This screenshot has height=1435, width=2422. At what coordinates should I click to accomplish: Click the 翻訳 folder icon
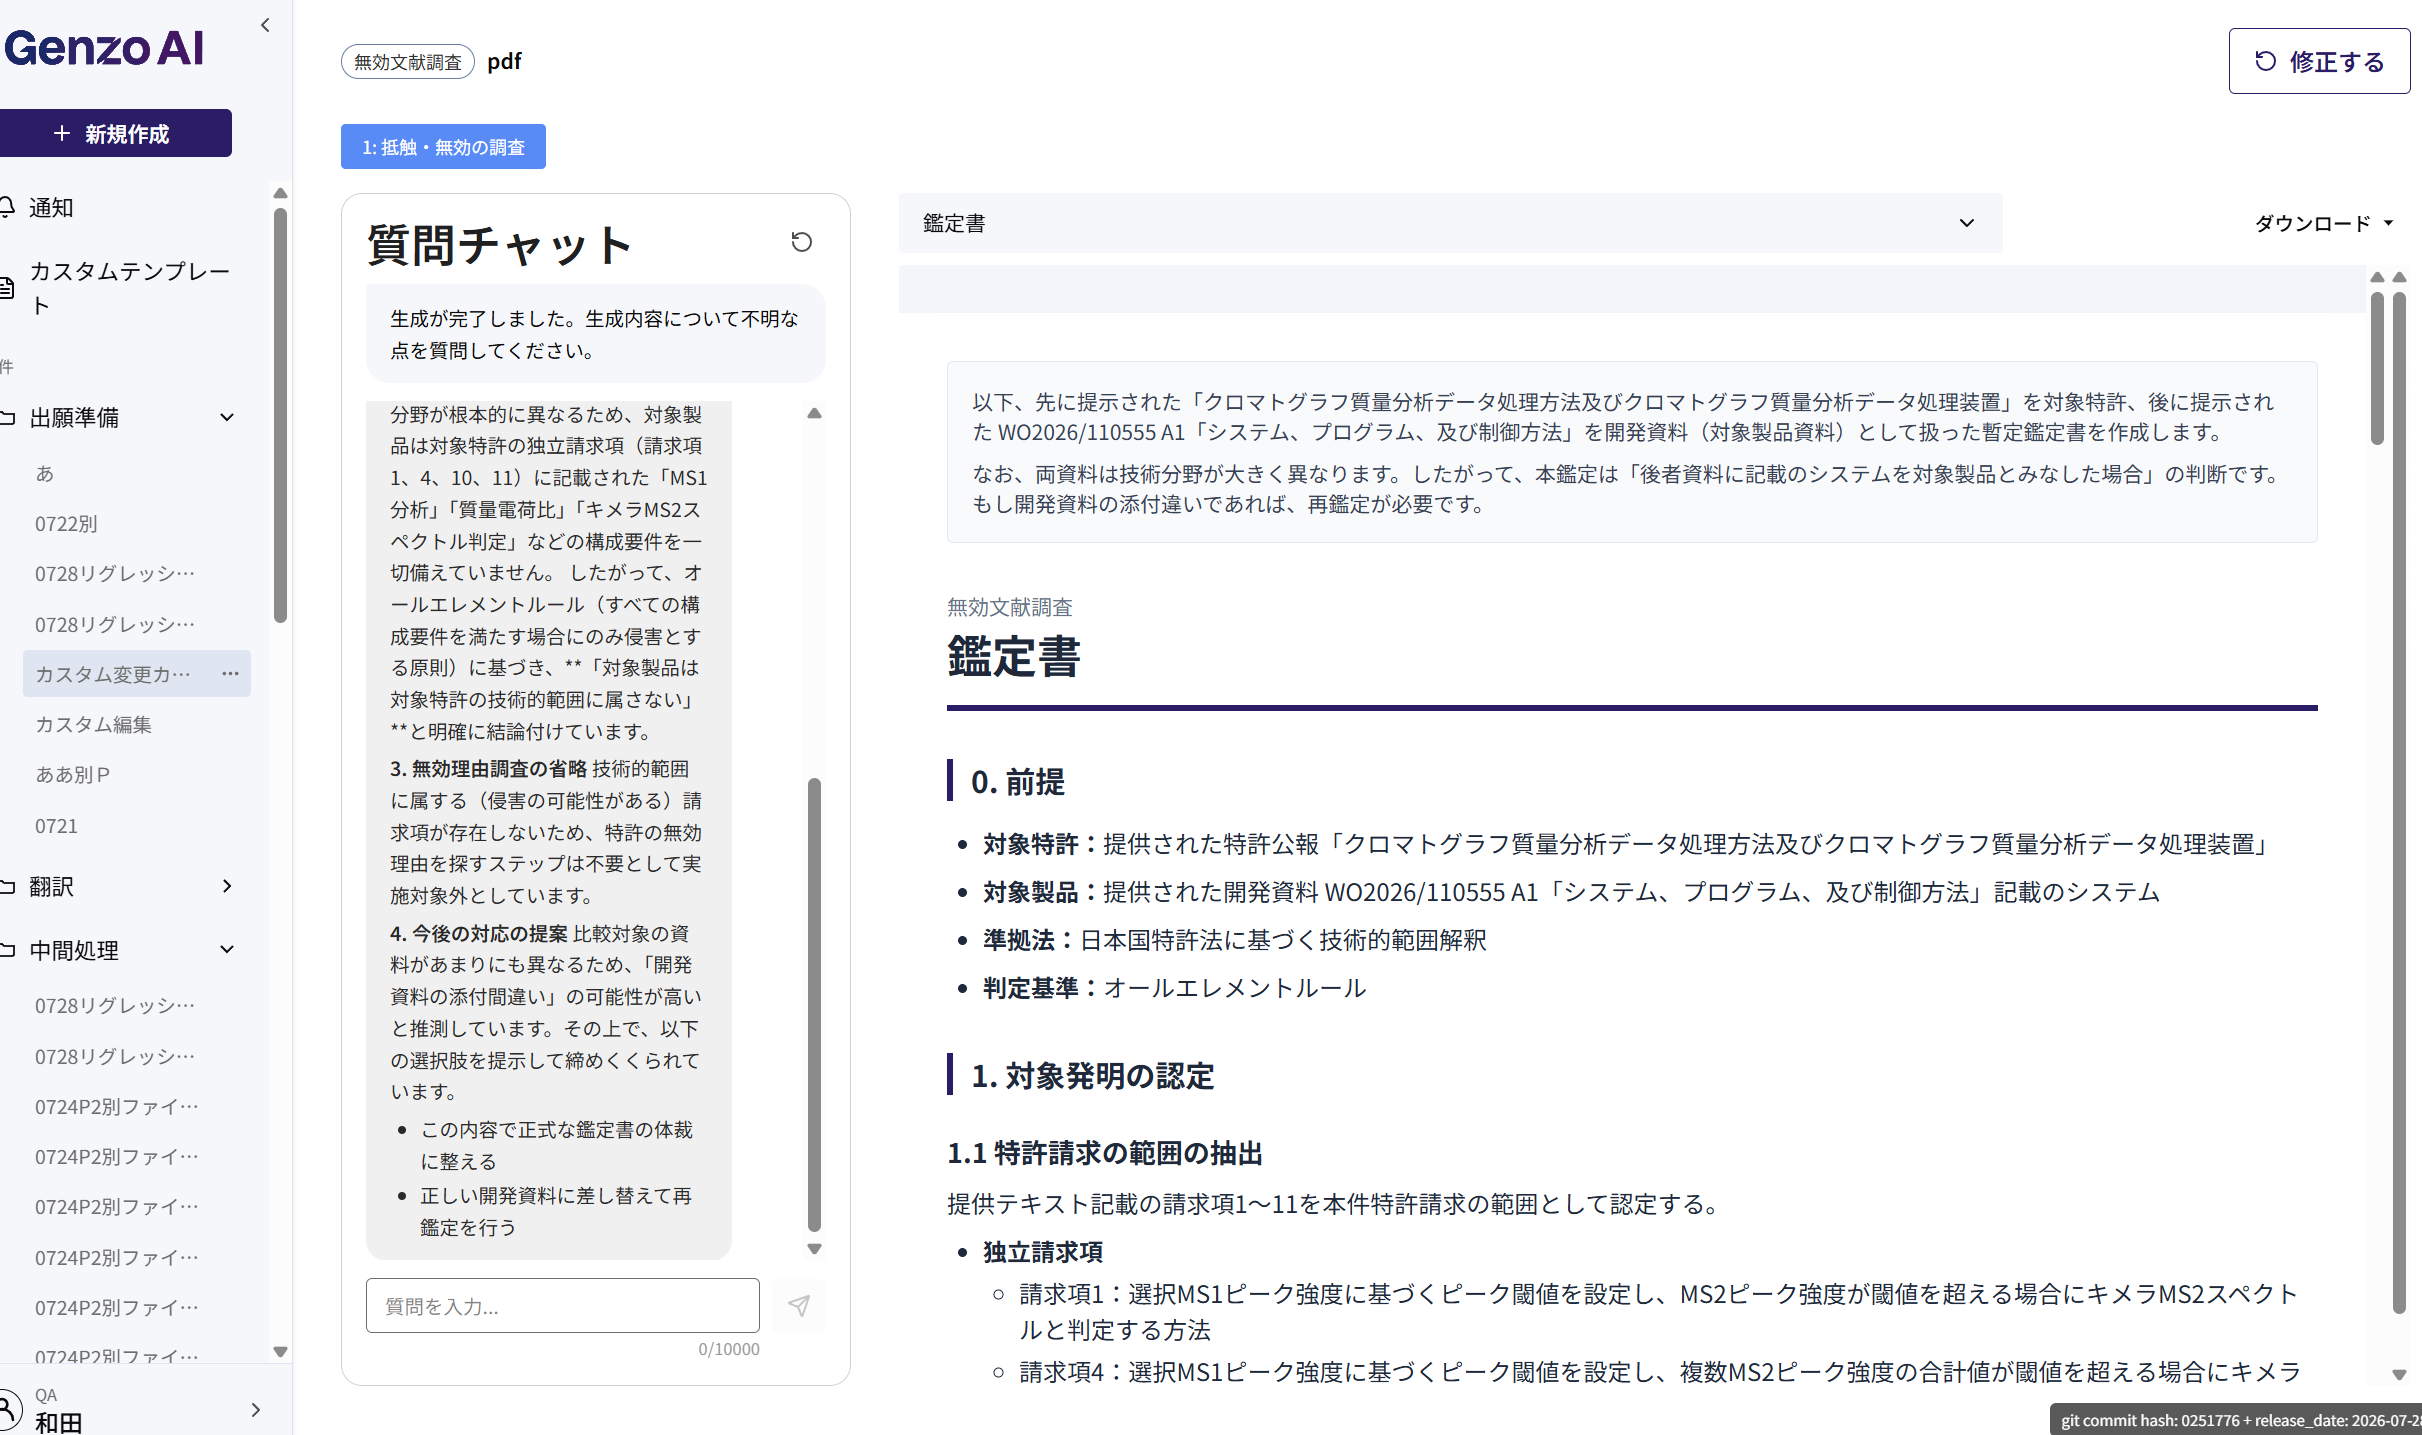(7, 887)
